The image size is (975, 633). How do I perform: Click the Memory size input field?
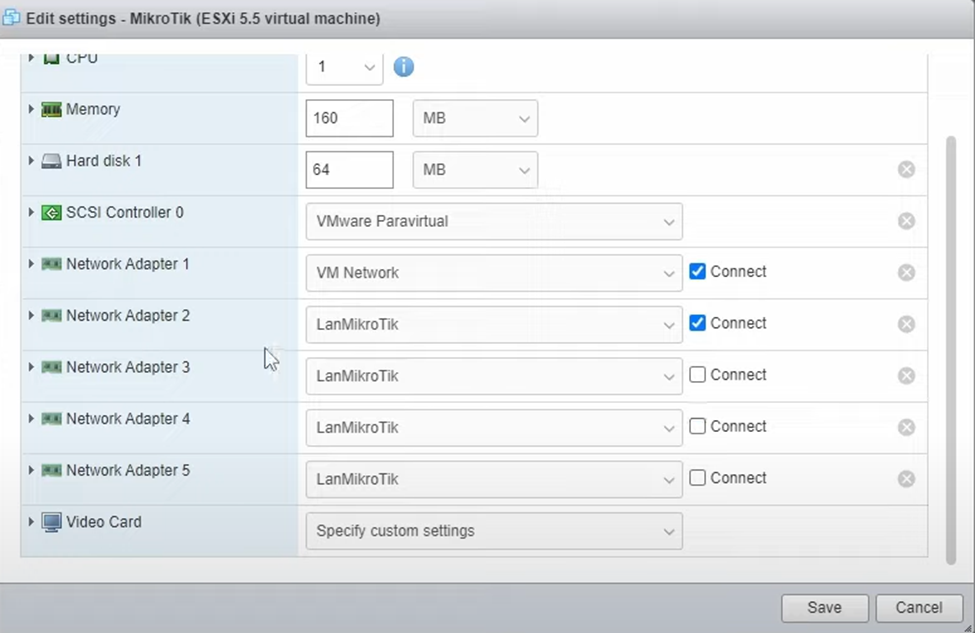(349, 118)
